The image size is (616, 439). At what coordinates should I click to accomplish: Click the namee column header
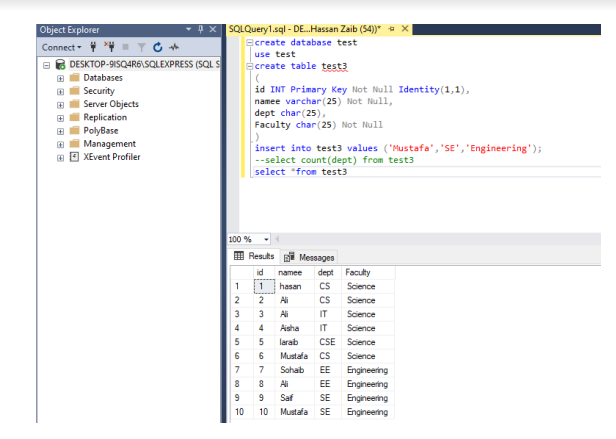pos(295,272)
